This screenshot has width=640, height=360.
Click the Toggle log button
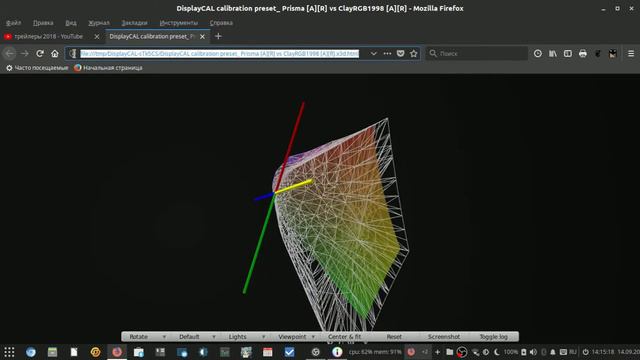click(493, 337)
